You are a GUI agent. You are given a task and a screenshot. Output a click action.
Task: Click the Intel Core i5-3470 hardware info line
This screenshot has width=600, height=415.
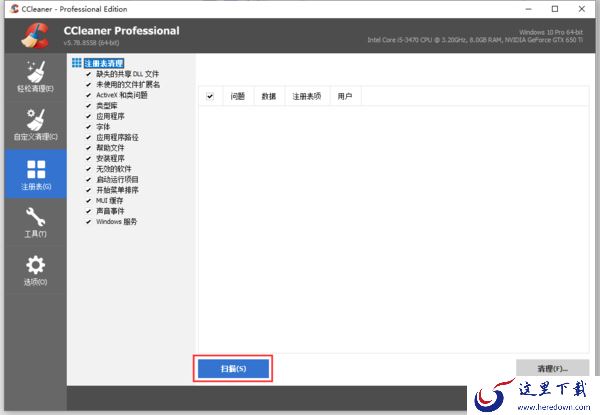(x=475, y=40)
